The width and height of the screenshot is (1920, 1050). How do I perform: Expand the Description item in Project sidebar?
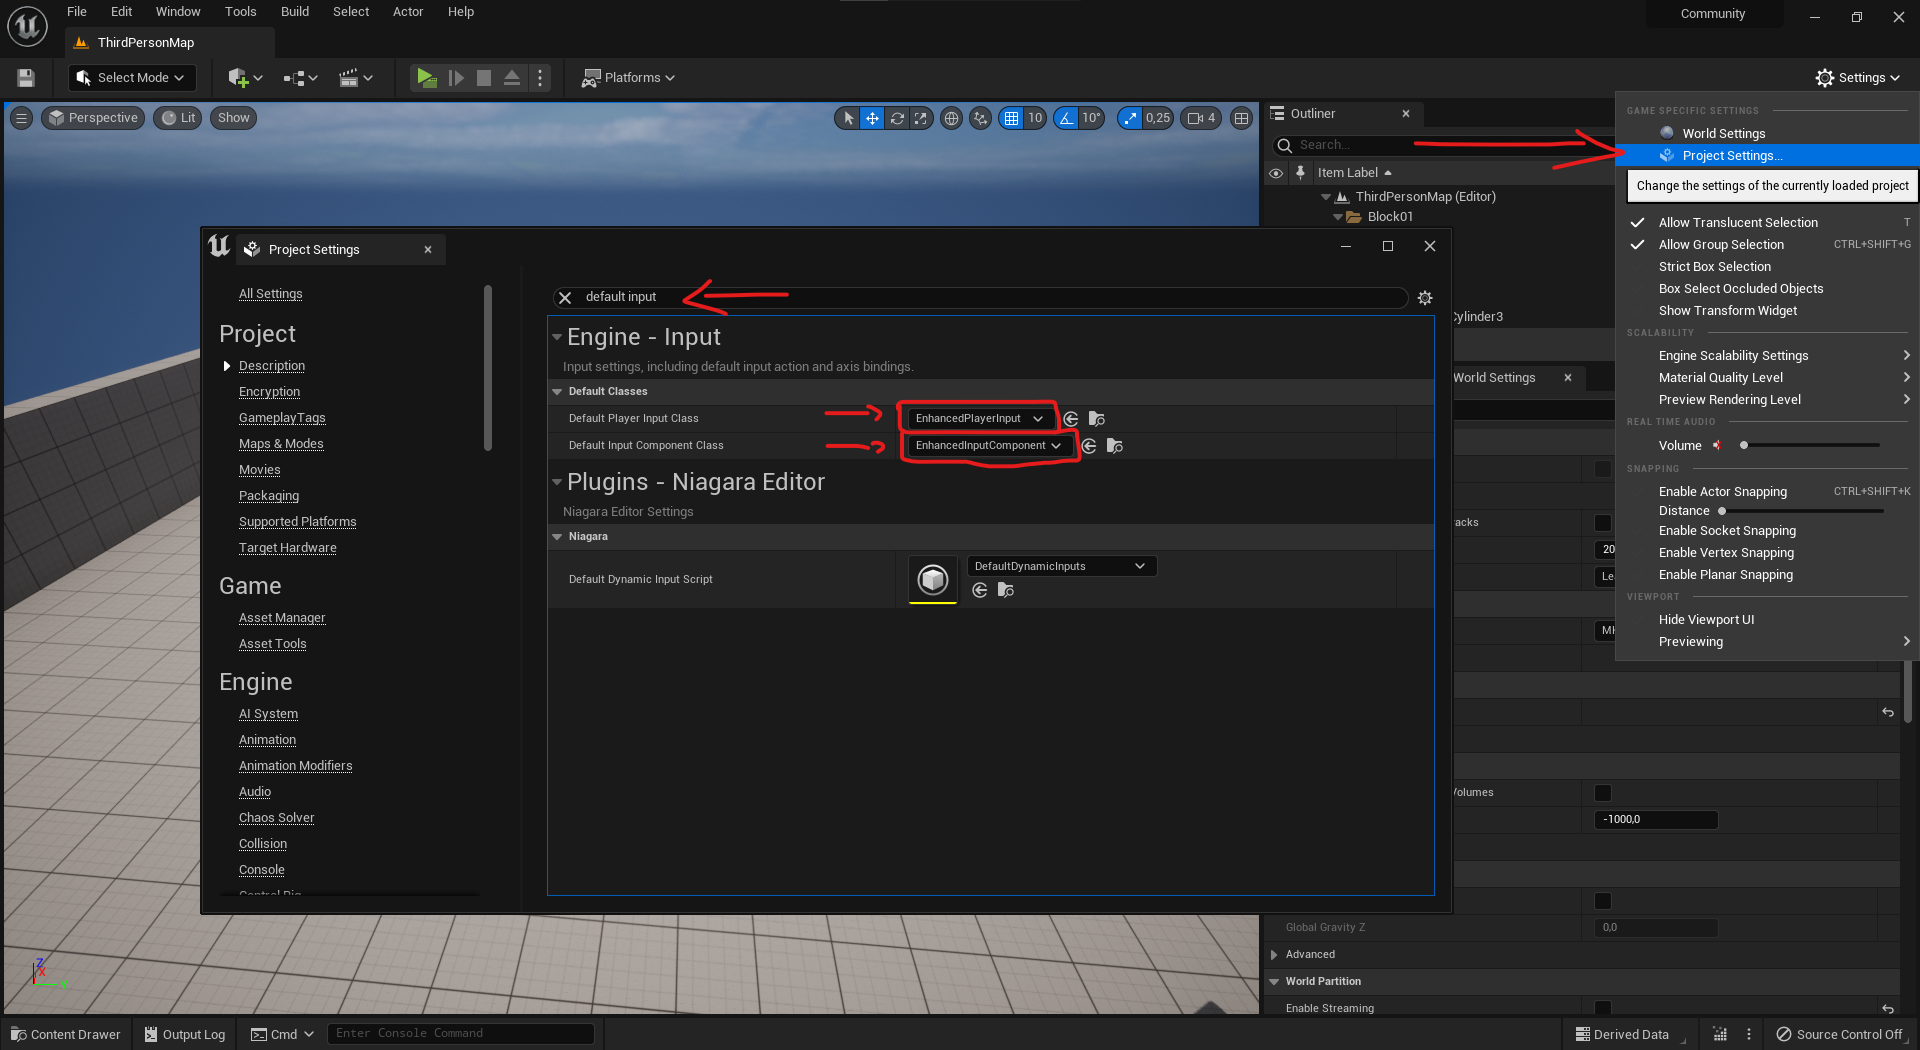[227, 366]
